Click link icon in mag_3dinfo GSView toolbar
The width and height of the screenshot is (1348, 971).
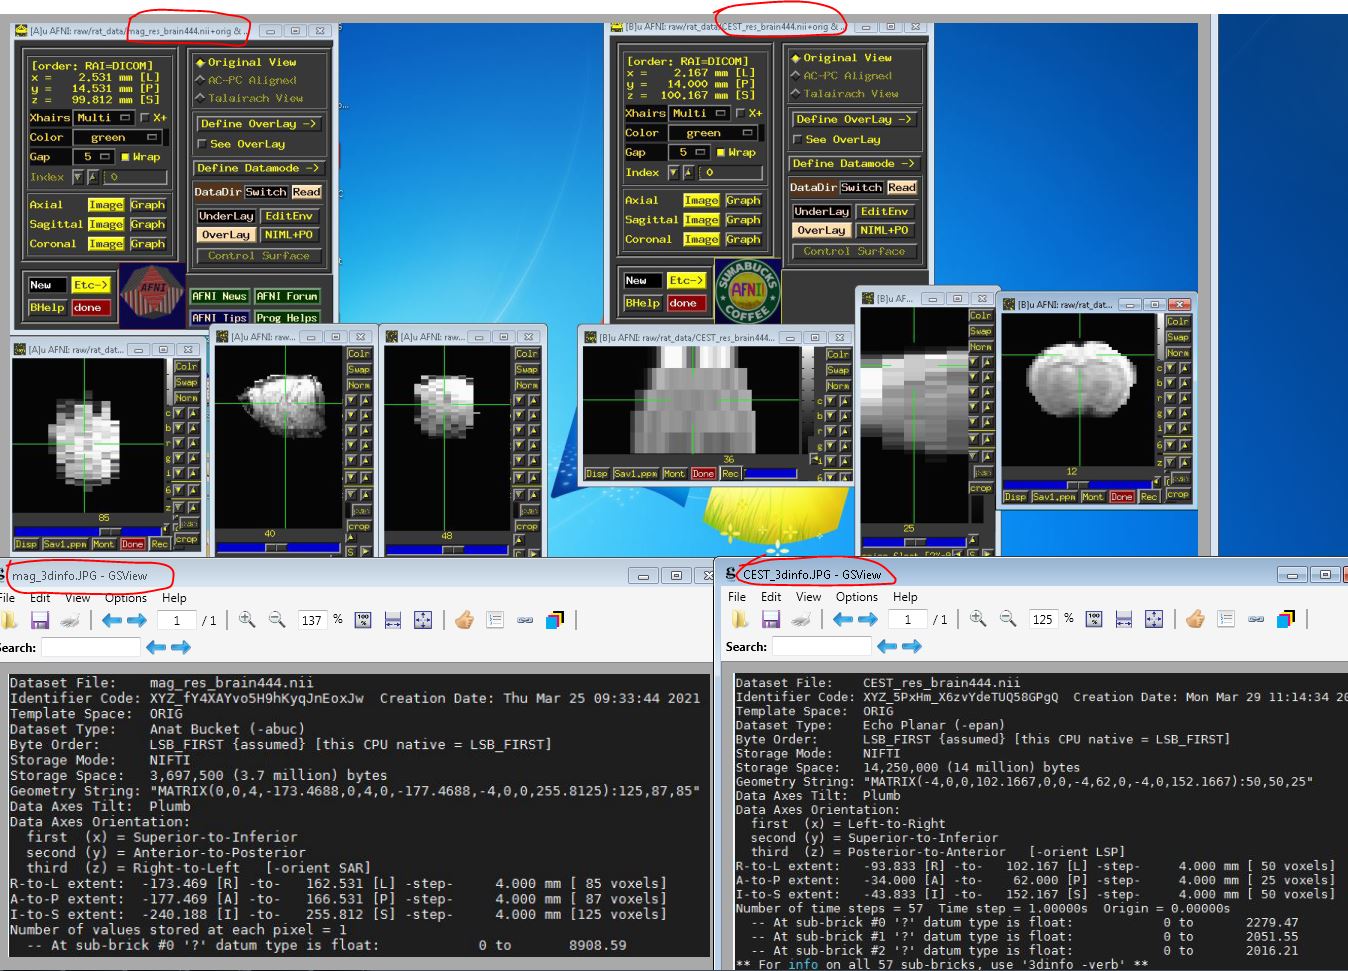[x=525, y=620]
